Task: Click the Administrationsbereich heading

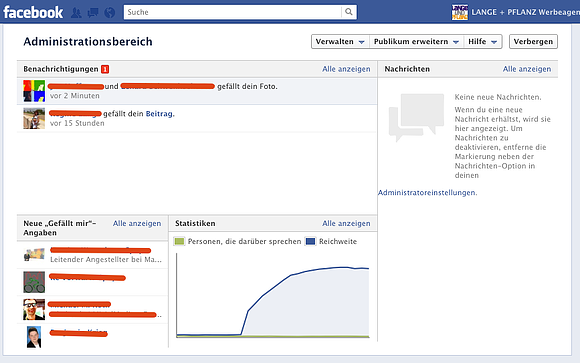Action: (88, 42)
